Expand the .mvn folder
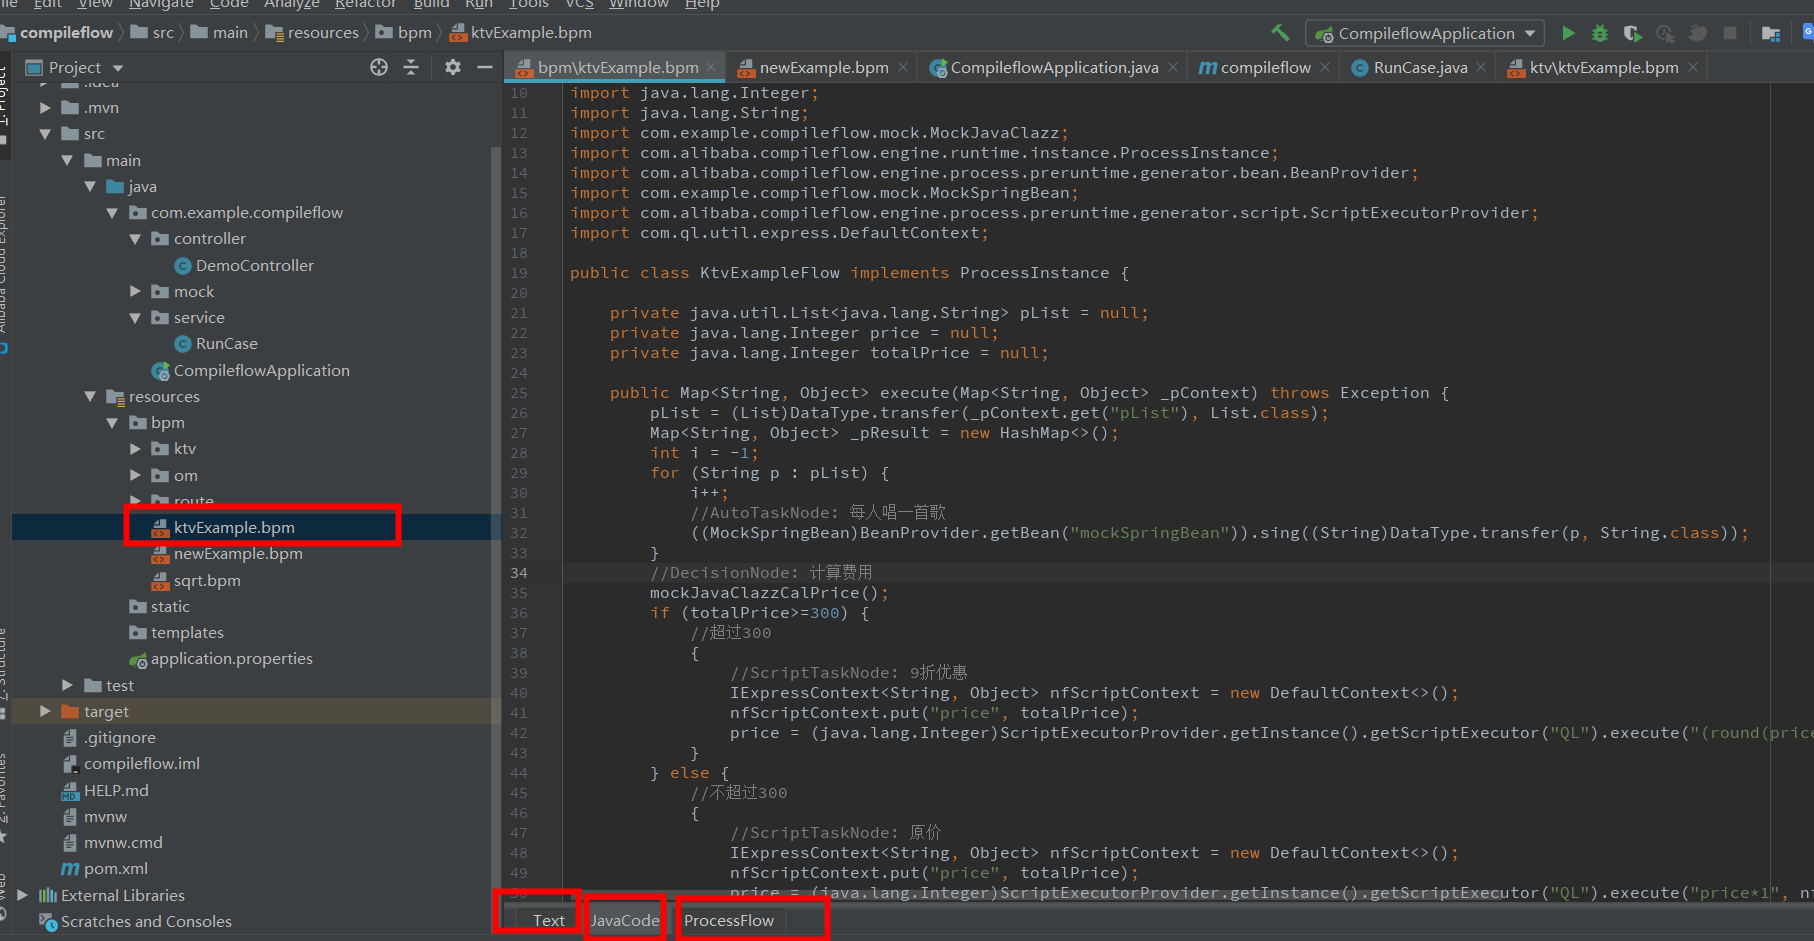 (x=45, y=107)
